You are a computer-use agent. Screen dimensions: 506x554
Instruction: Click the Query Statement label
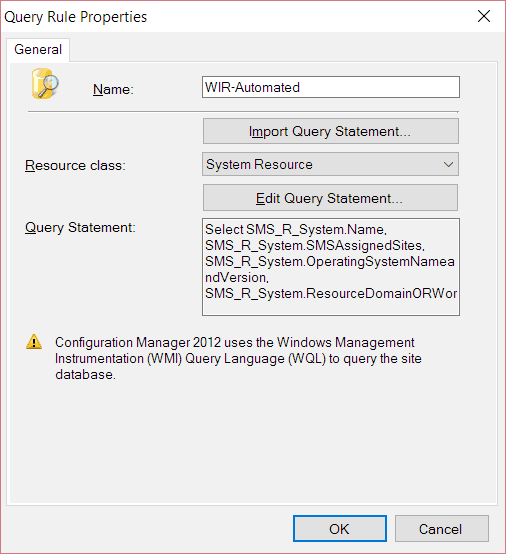(x=80, y=228)
